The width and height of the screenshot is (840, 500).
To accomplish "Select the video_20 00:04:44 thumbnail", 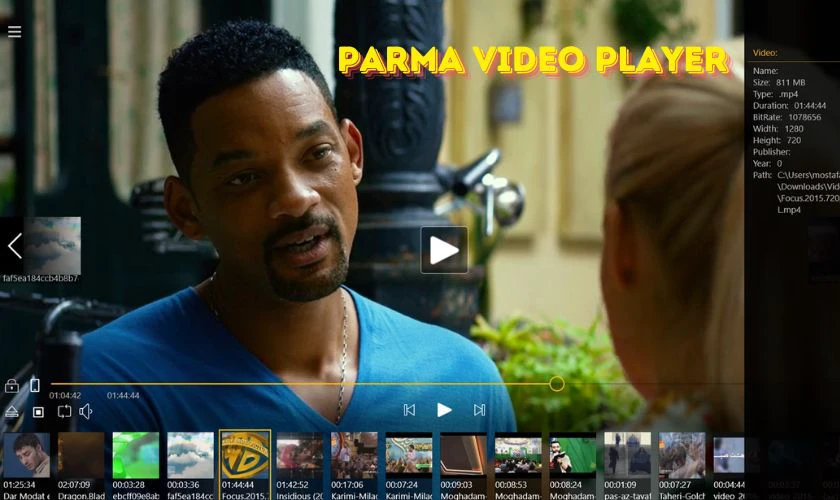I will tap(729, 456).
